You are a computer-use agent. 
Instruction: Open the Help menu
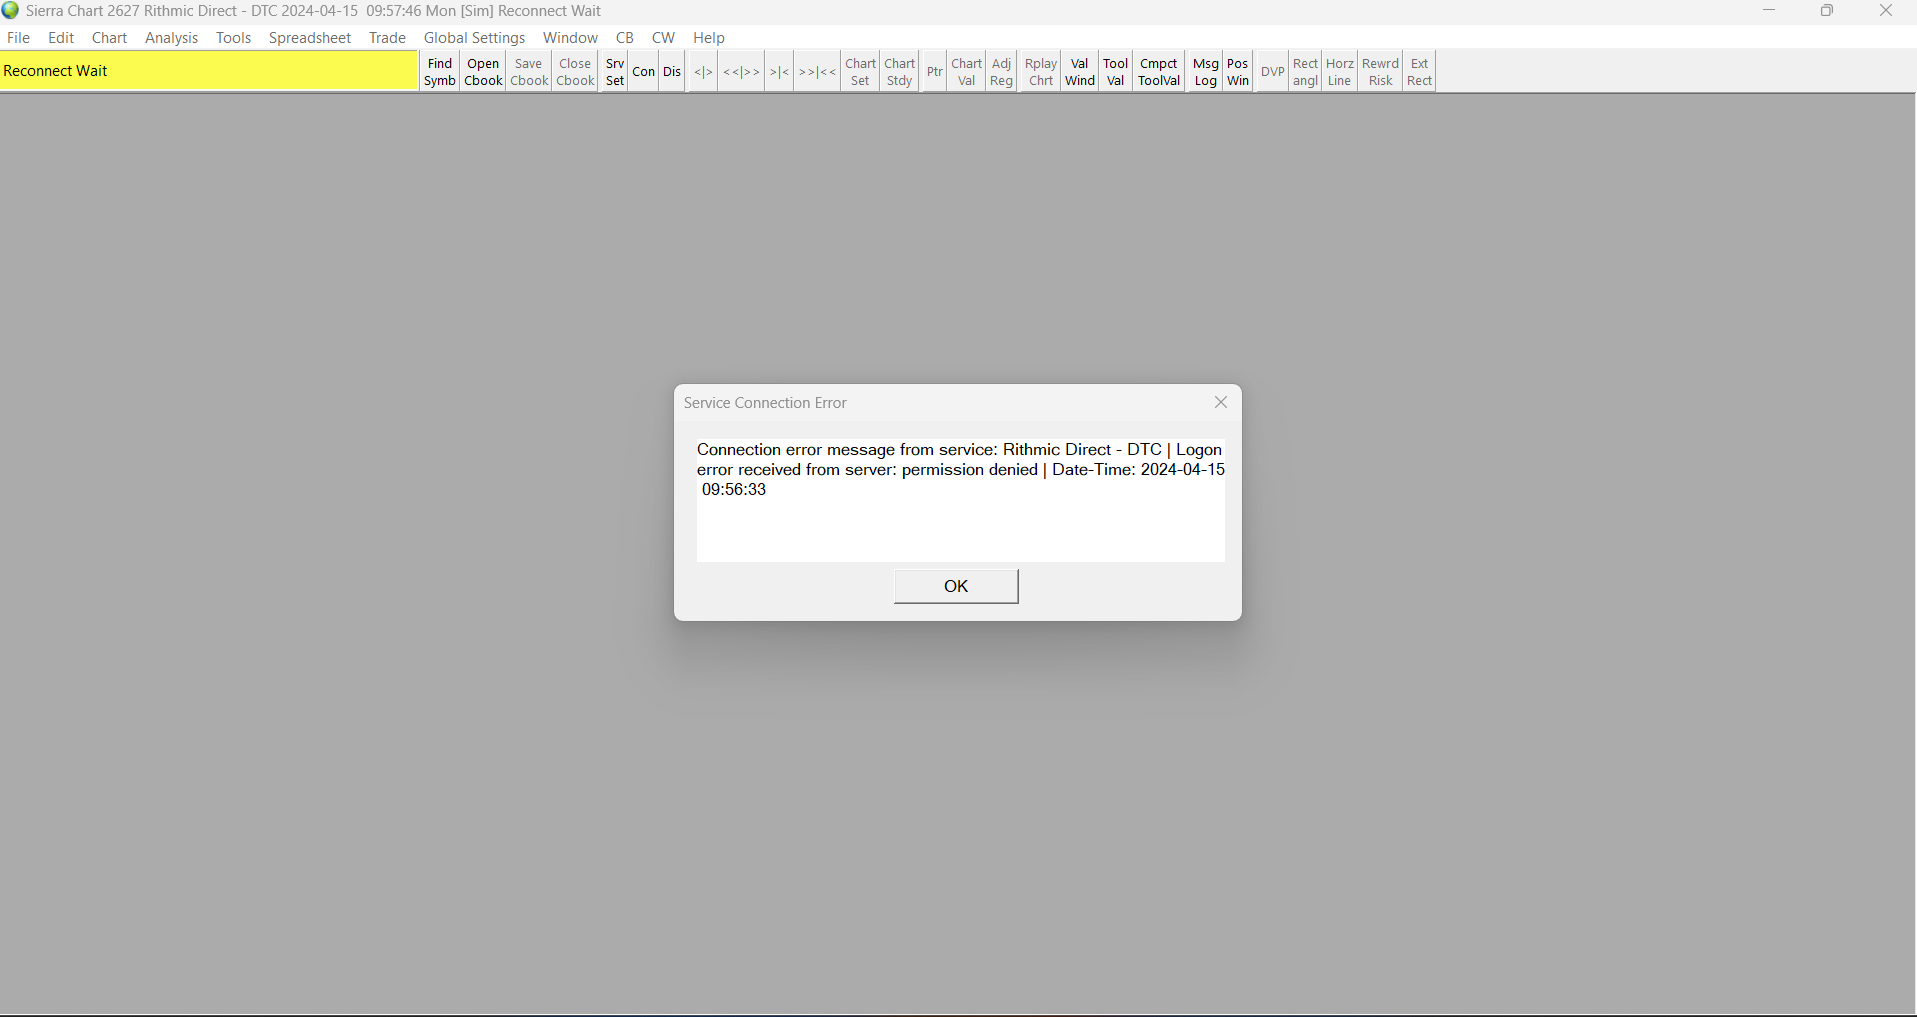coord(709,38)
